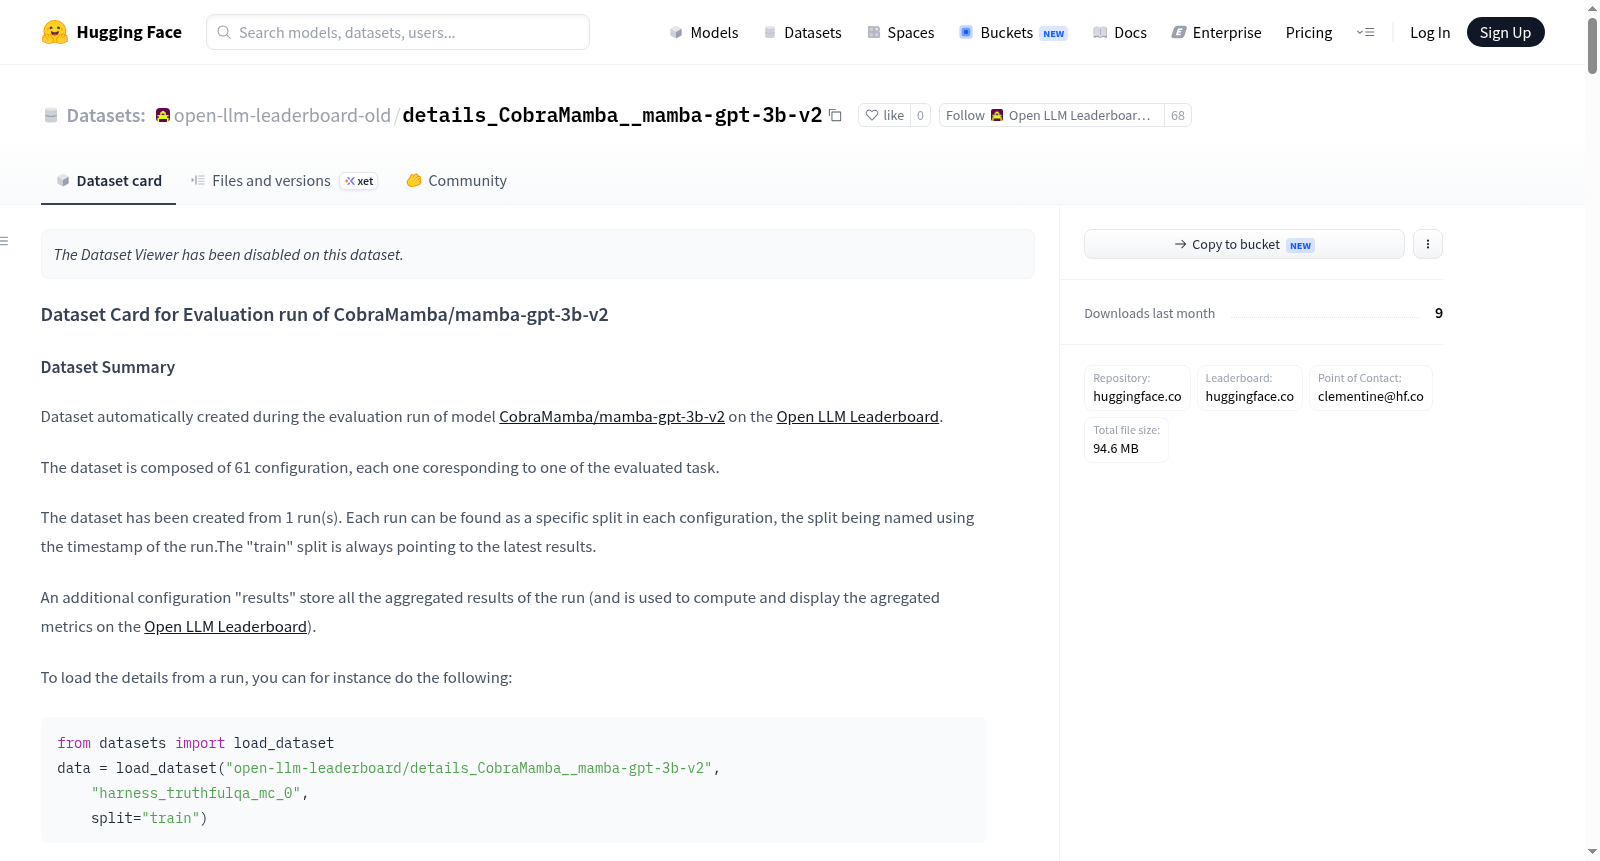The image size is (1600, 861).
Task: Click Open LLM Leaderboard link near aggregated metrics
Action: (225, 627)
